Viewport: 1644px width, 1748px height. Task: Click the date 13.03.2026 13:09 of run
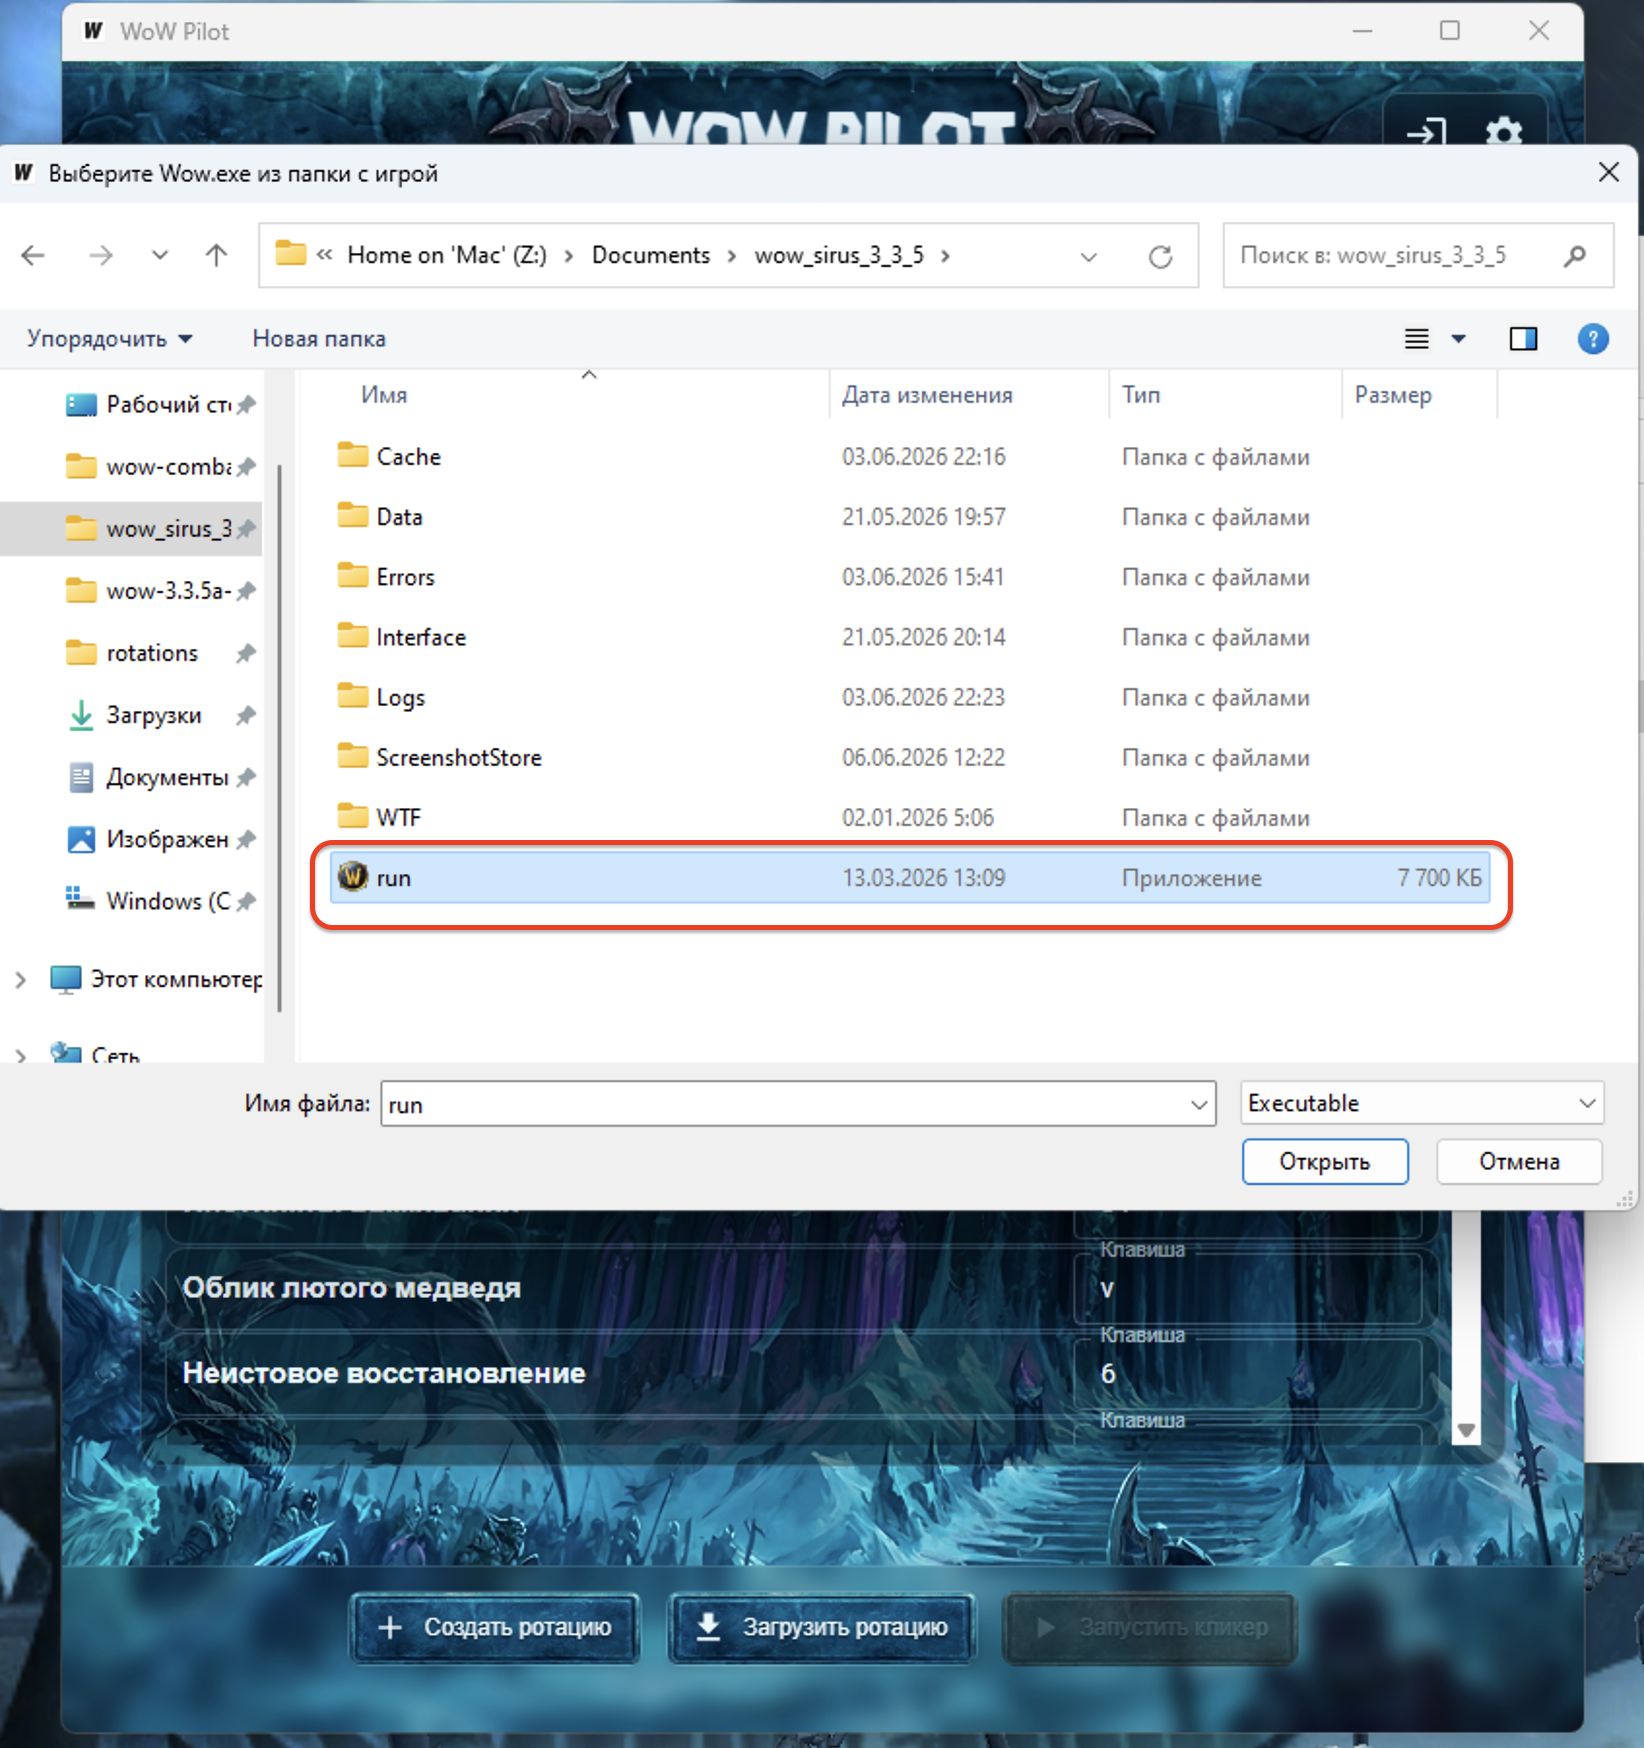coord(923,878)
